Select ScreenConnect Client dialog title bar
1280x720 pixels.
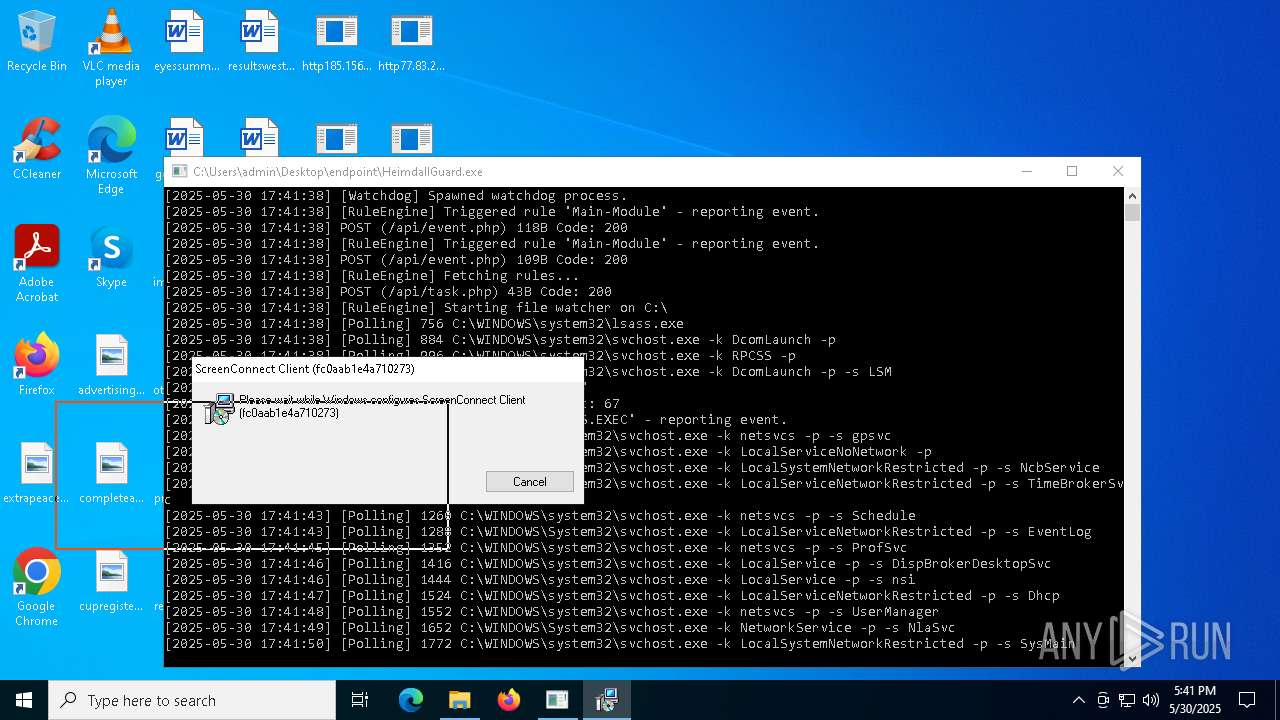tap(388, 369)
